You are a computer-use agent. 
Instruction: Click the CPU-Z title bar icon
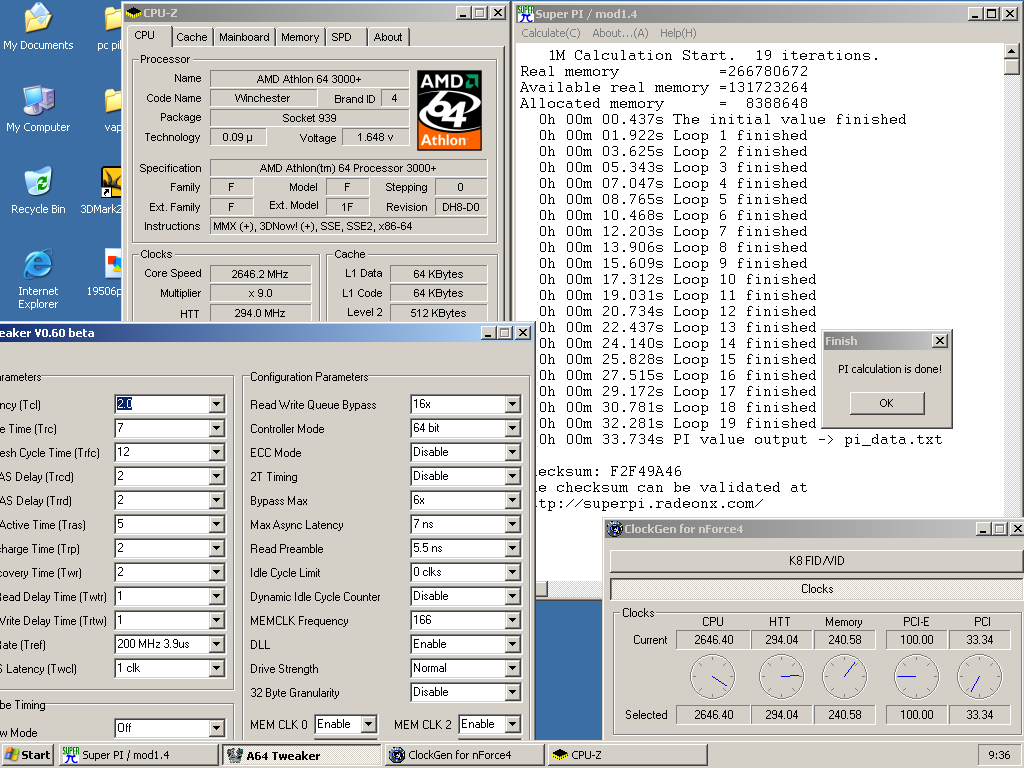pos(133,12)
